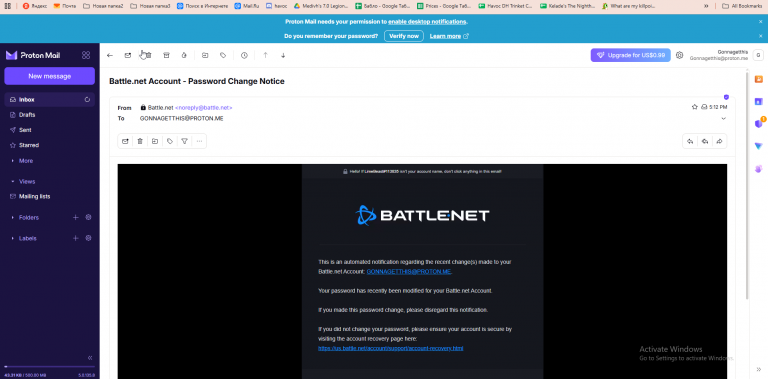The height and width of the screenshot is (379, 768).
Task: Dismiss the desktop notifications banner with its X
Action: tap(761, 22)
